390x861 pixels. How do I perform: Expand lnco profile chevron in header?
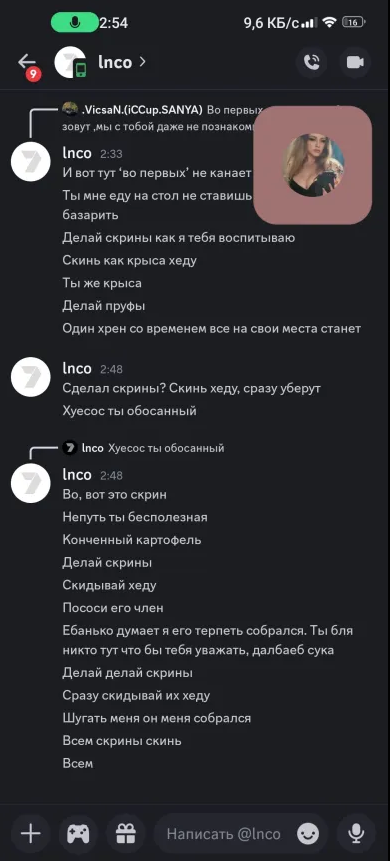(x=143, y=62)
